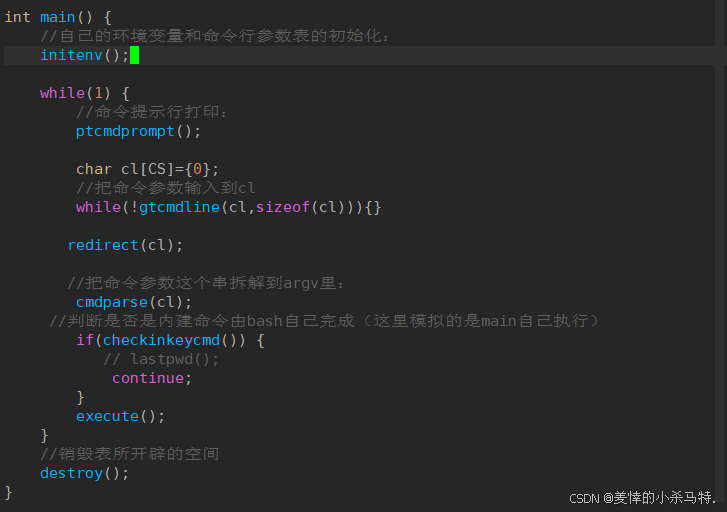Click the execute() function call

pyautogui.click(x=120, y=416)
